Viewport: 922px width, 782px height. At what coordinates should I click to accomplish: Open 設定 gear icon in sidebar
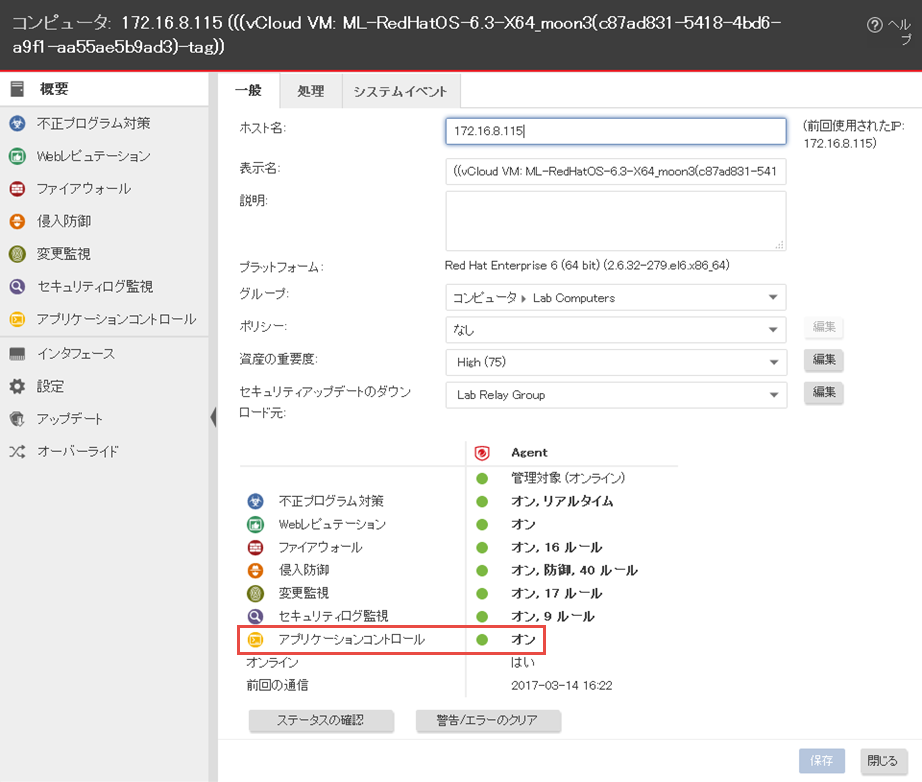click(16, 386)
